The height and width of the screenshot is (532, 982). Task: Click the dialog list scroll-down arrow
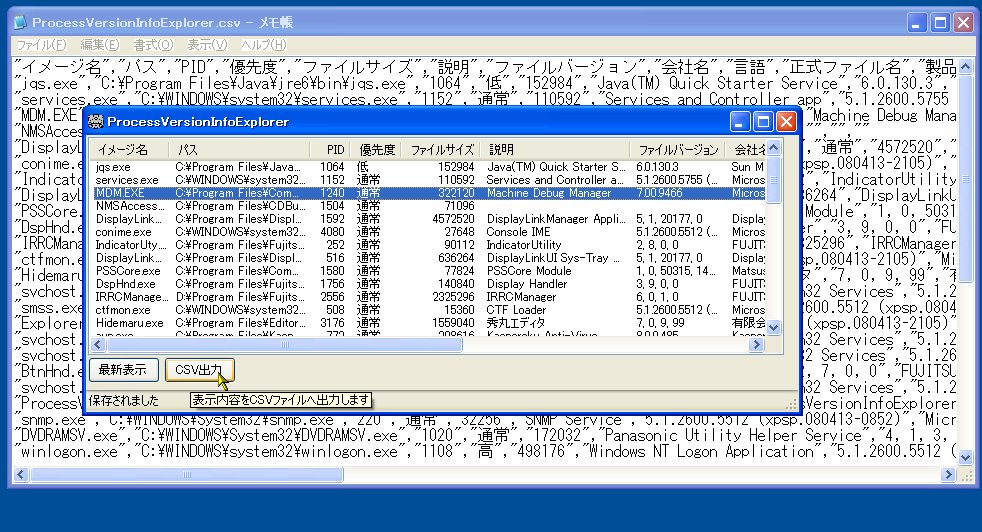tap(773, 327)
